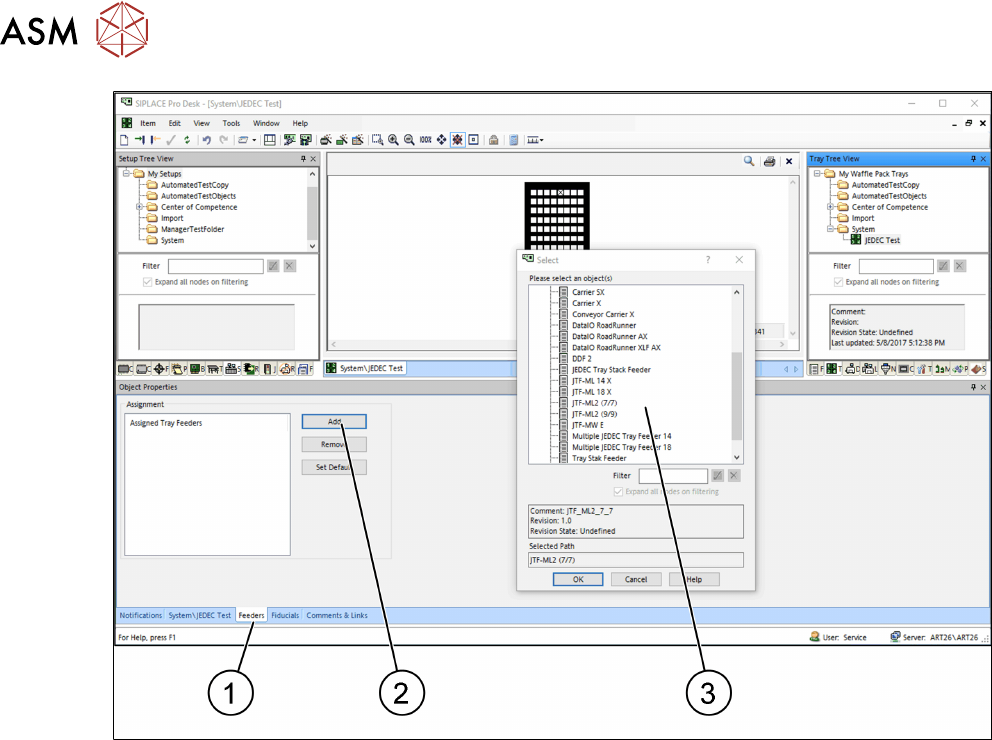992x740 pixels.
Task: Toggle Expand all nodes in Tray Tree View
Action: pyautogui.click(x=838, y=282)
